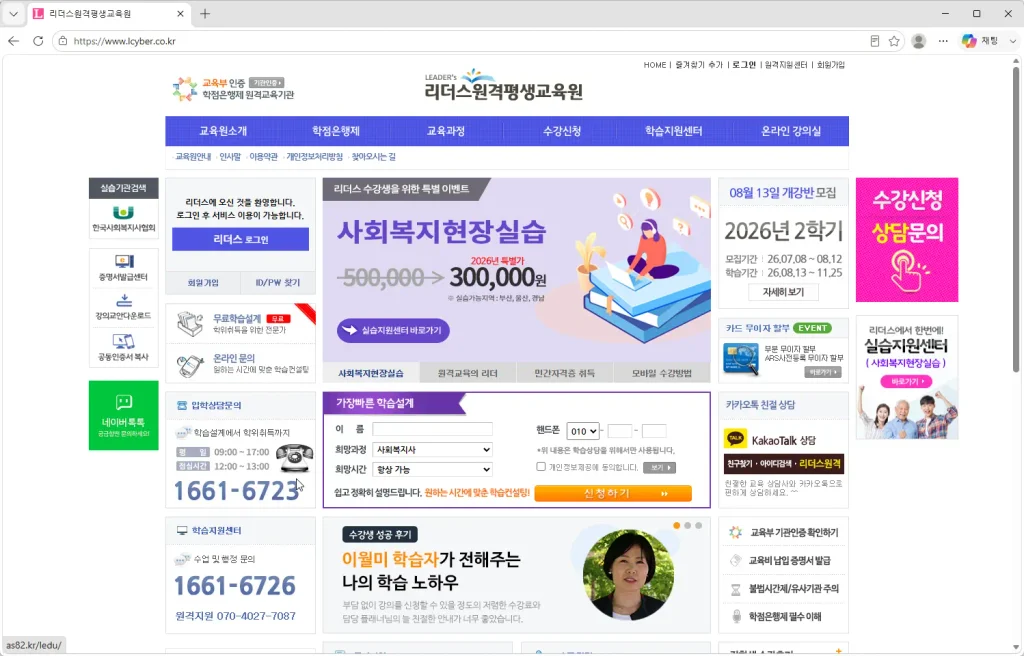The height and width of the screenshot is (656, 1024).
Task: Open reader view icon in address bar
Action: (874, 41)
